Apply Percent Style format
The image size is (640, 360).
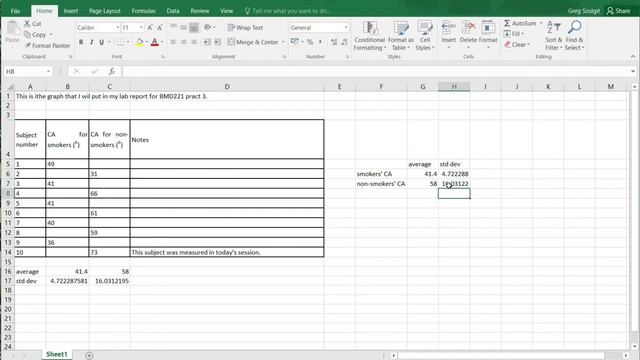(310, 42)
